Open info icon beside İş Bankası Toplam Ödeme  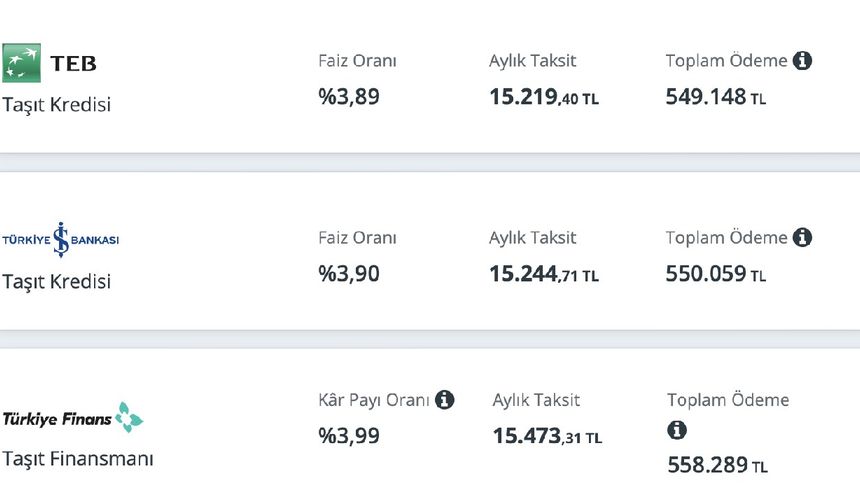(x=802, y=237)
